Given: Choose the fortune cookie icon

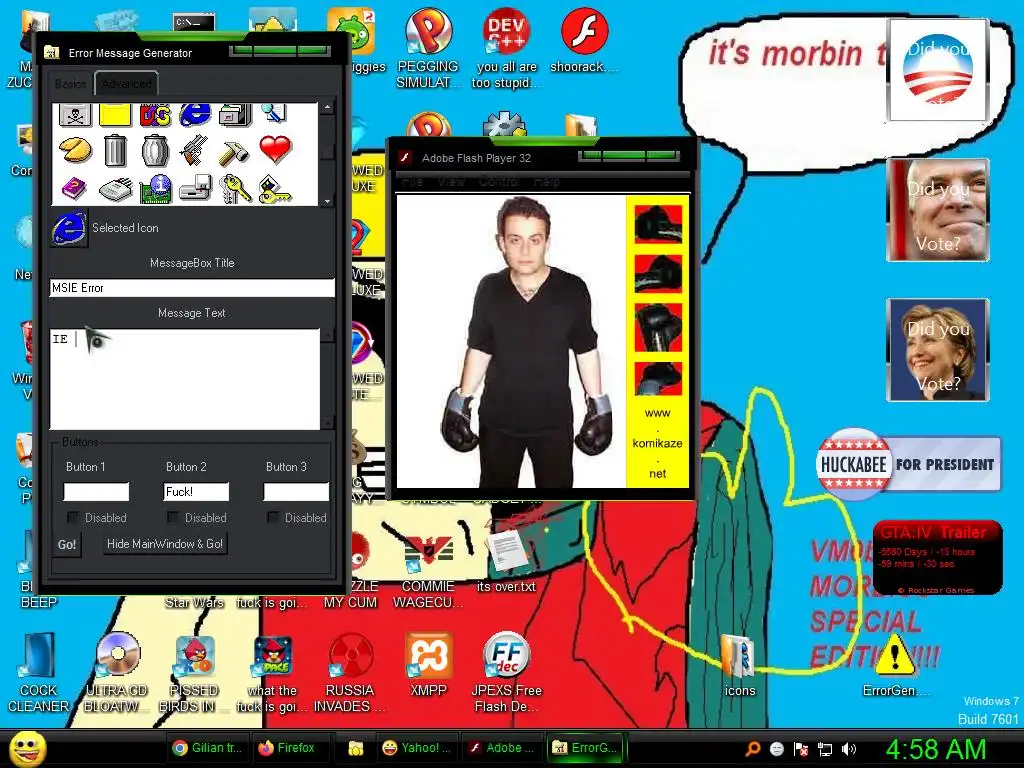Looking at the screenshot, I should point(75,150).
